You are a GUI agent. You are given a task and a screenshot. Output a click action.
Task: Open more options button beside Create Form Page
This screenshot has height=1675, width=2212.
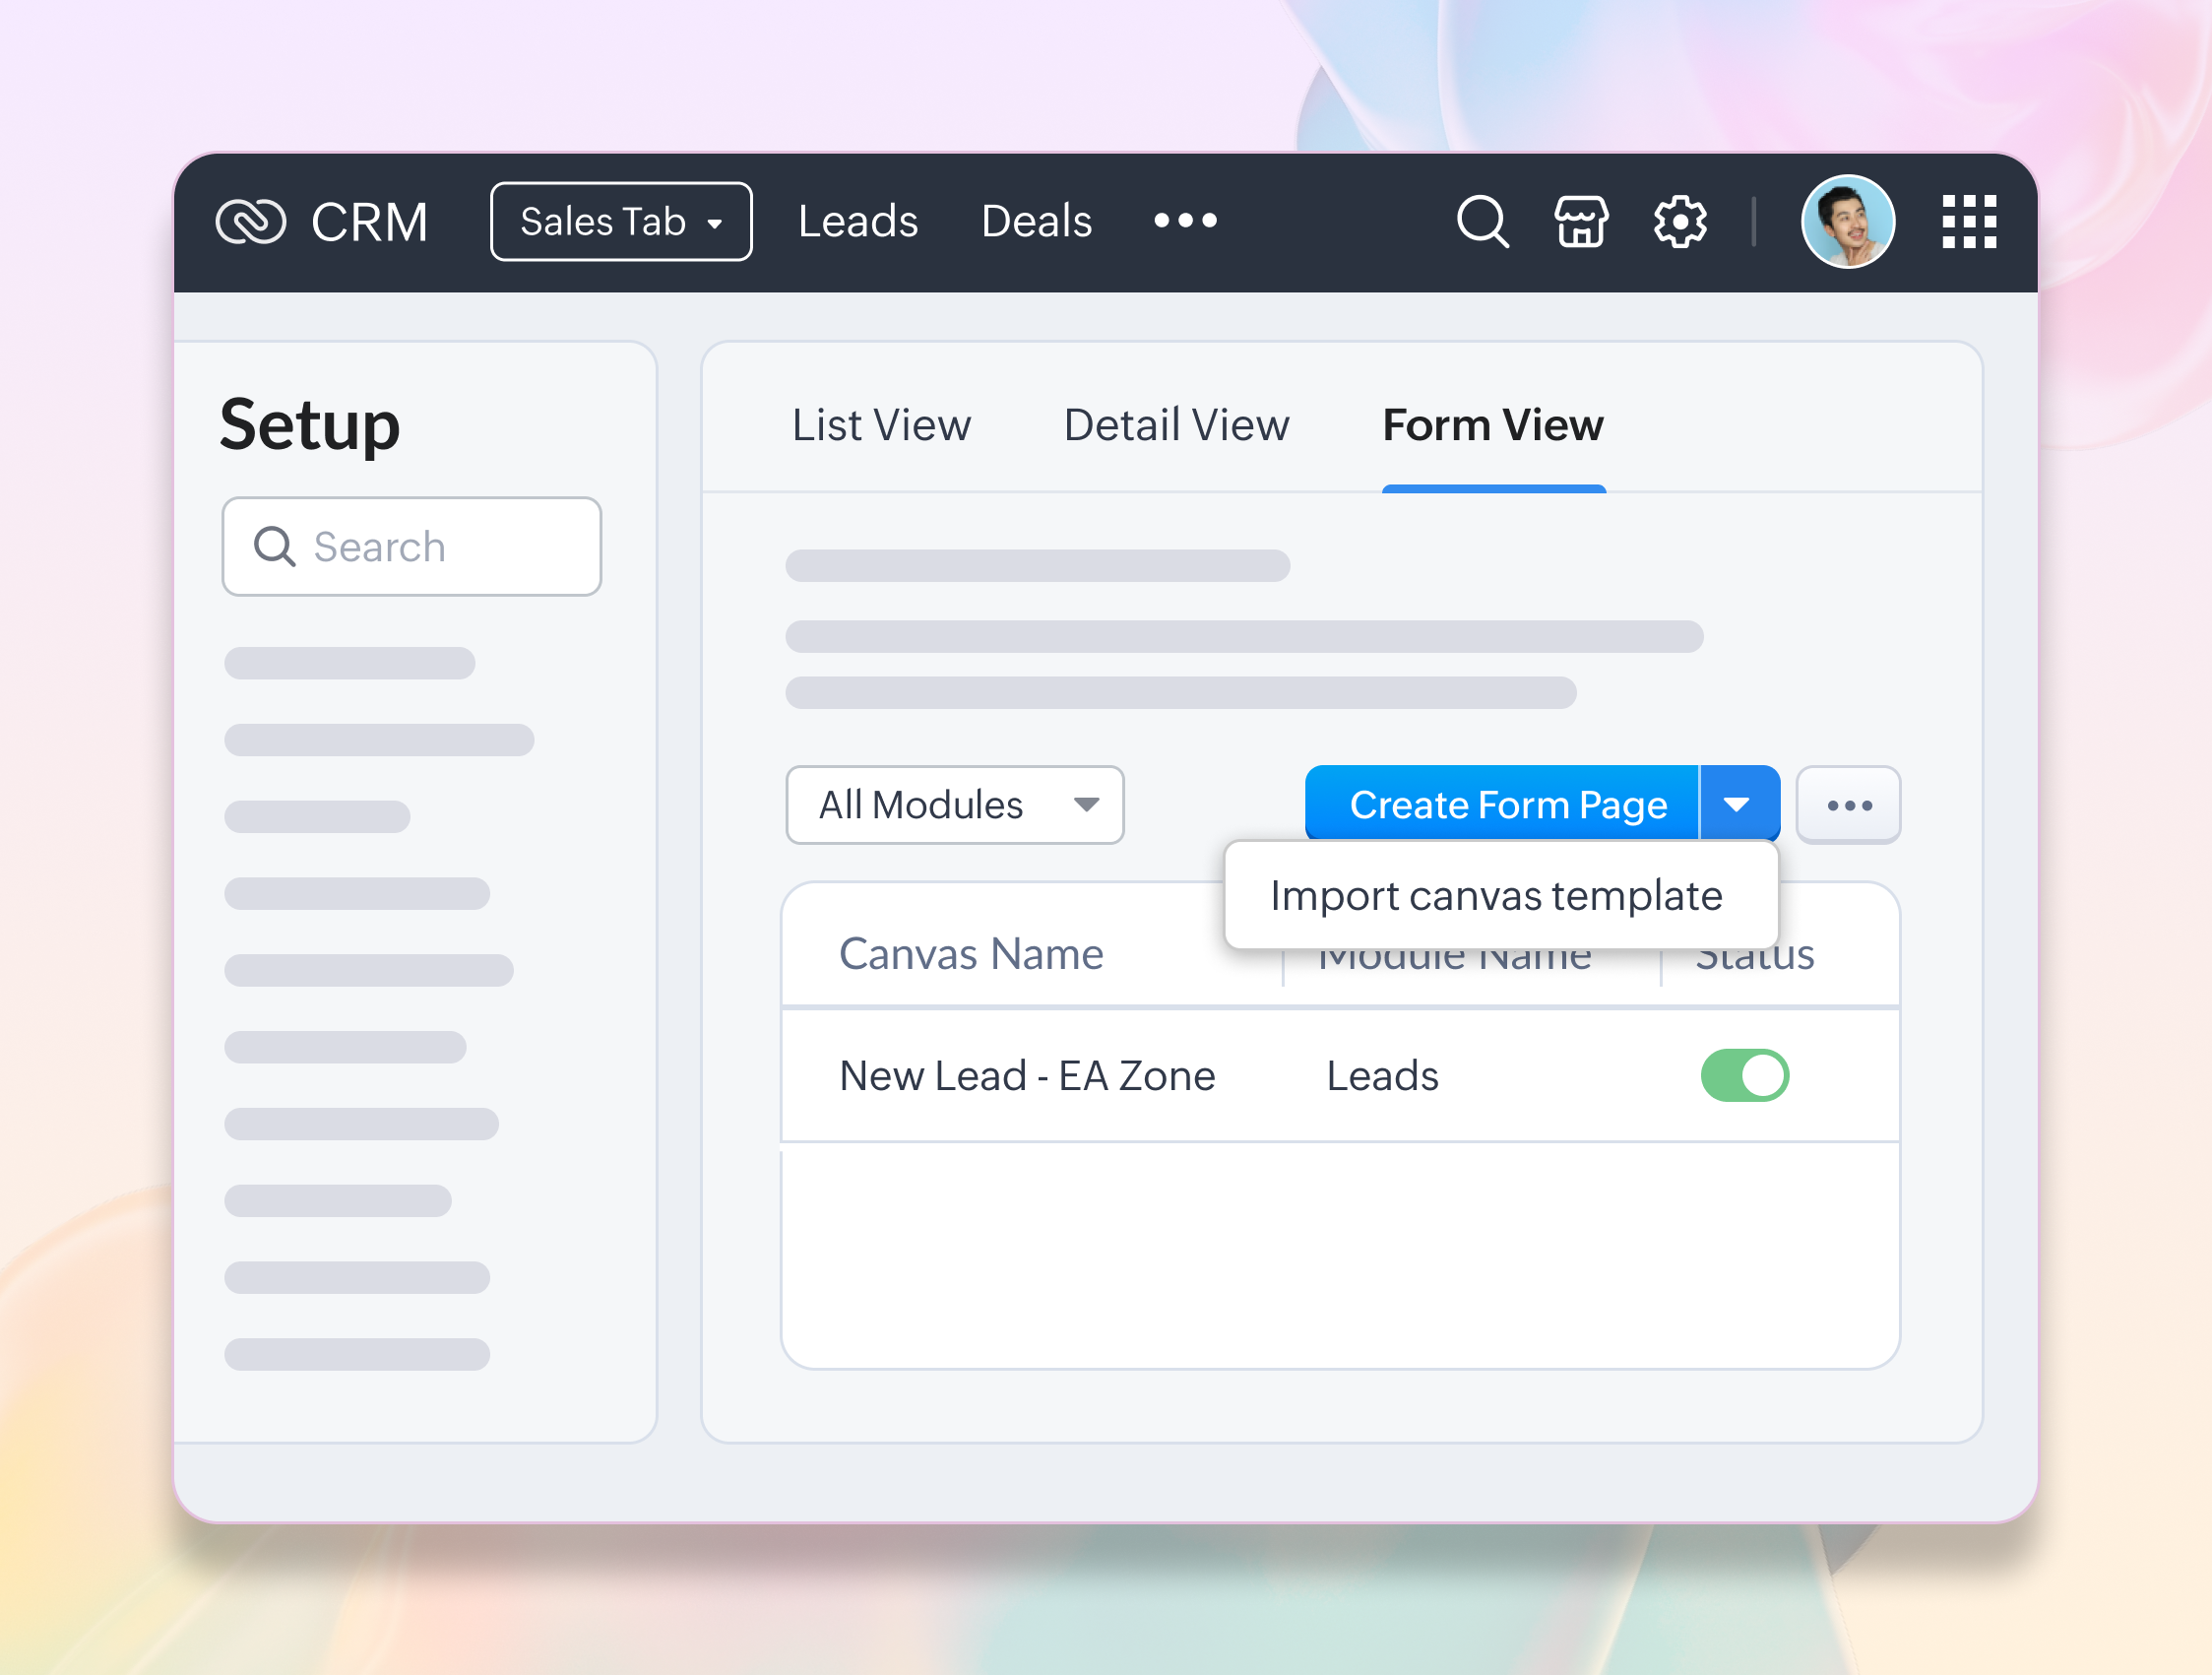tap(1848, 805)
